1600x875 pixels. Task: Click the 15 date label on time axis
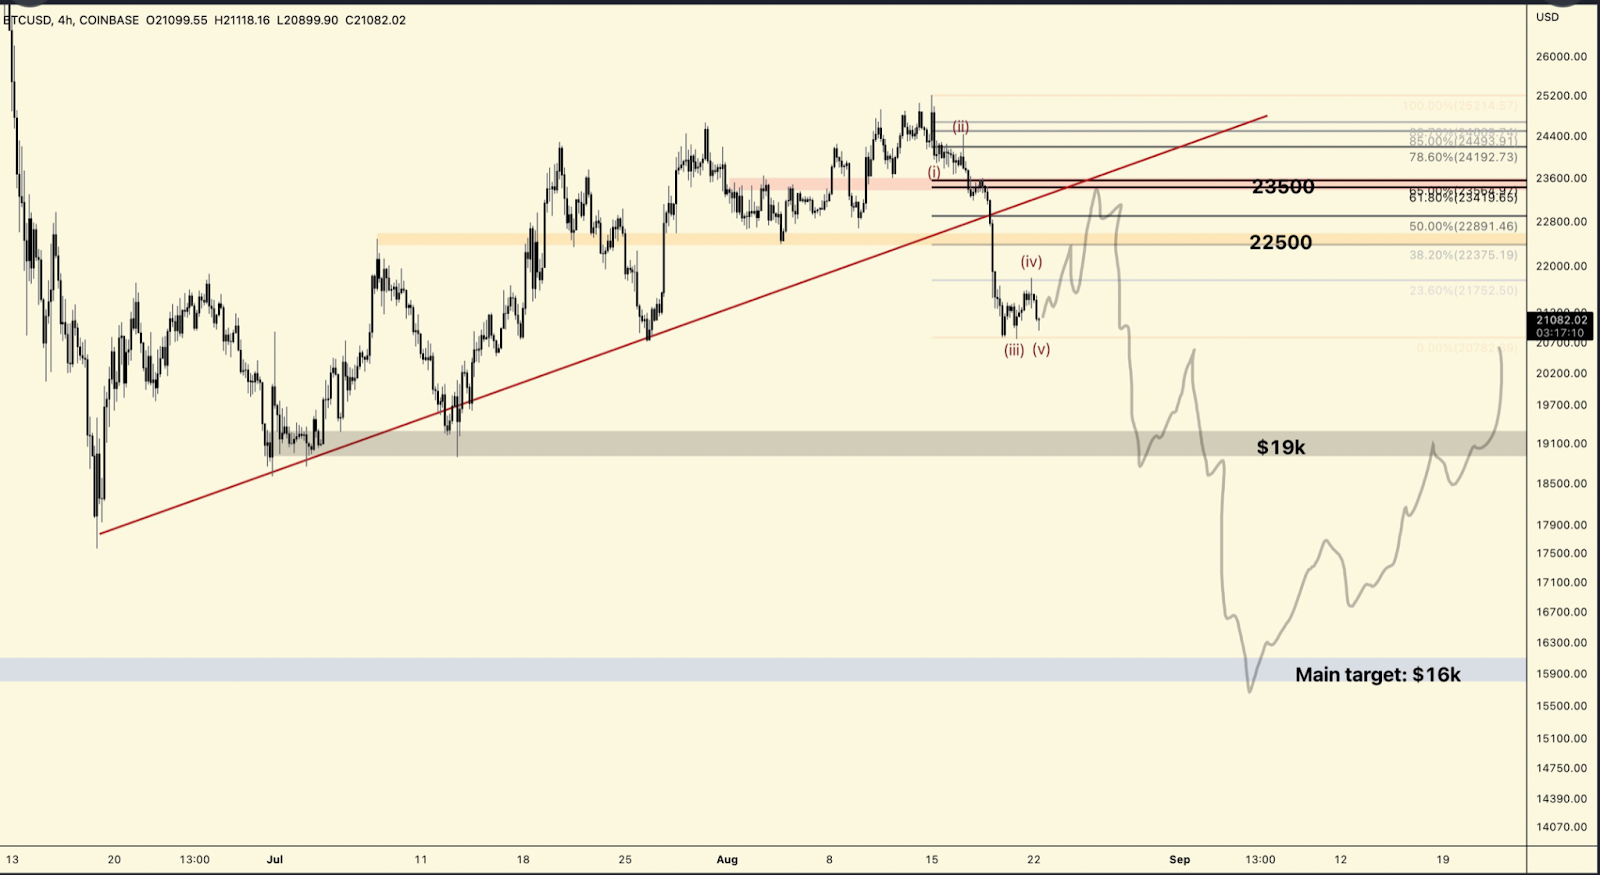pos(932,860)
